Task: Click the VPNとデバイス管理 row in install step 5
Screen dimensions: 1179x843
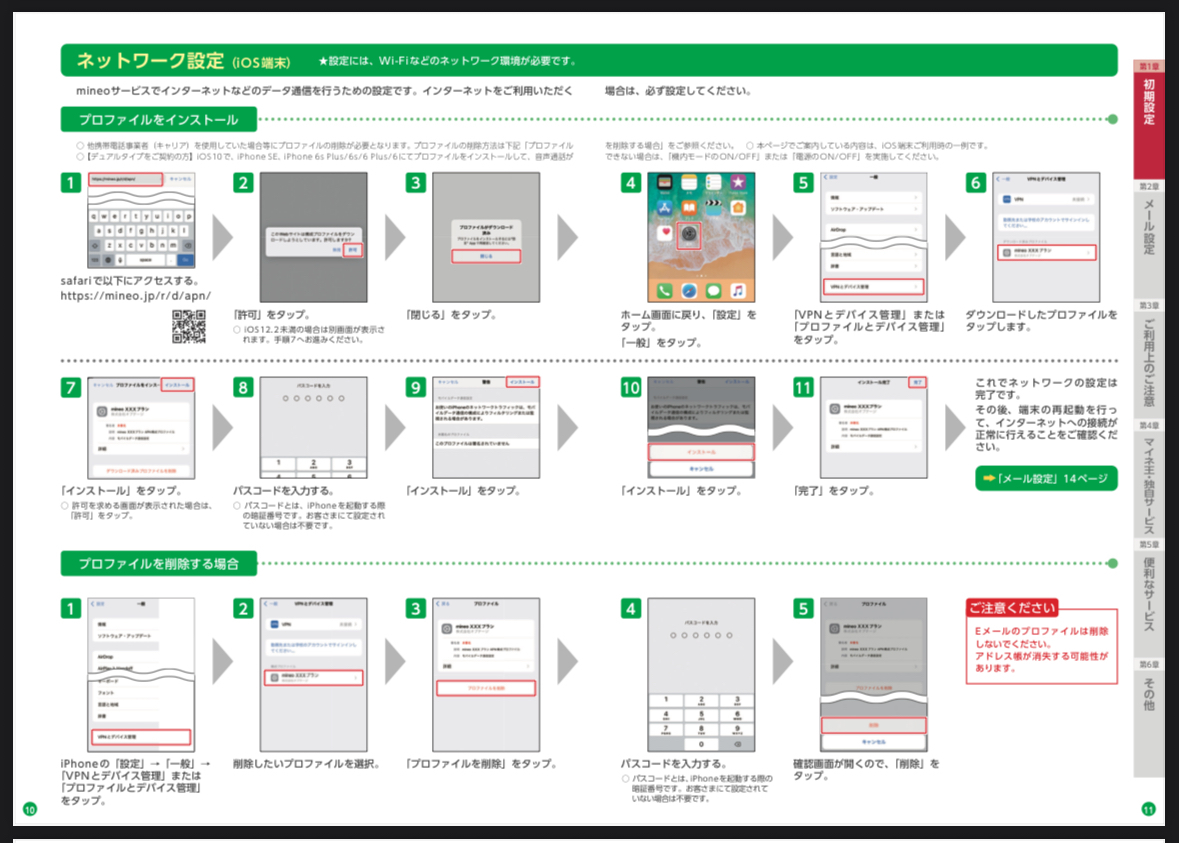Action: pyautogui.click(x=873, y=287)
